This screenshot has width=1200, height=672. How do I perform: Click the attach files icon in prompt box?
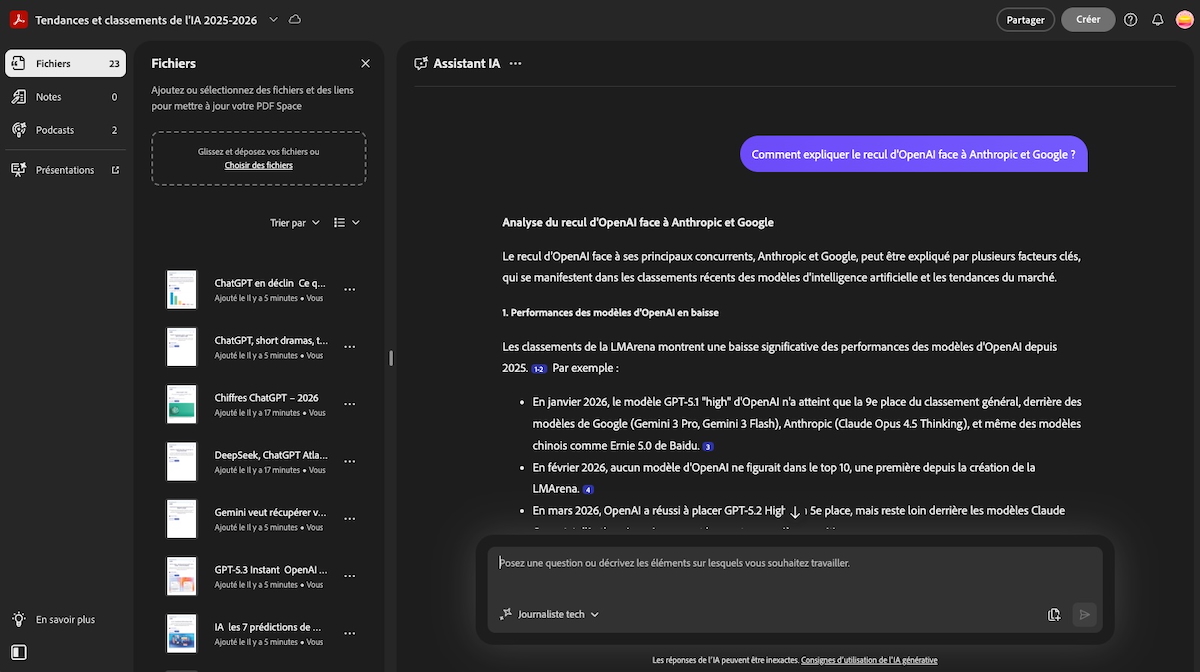coord(1054,615)
